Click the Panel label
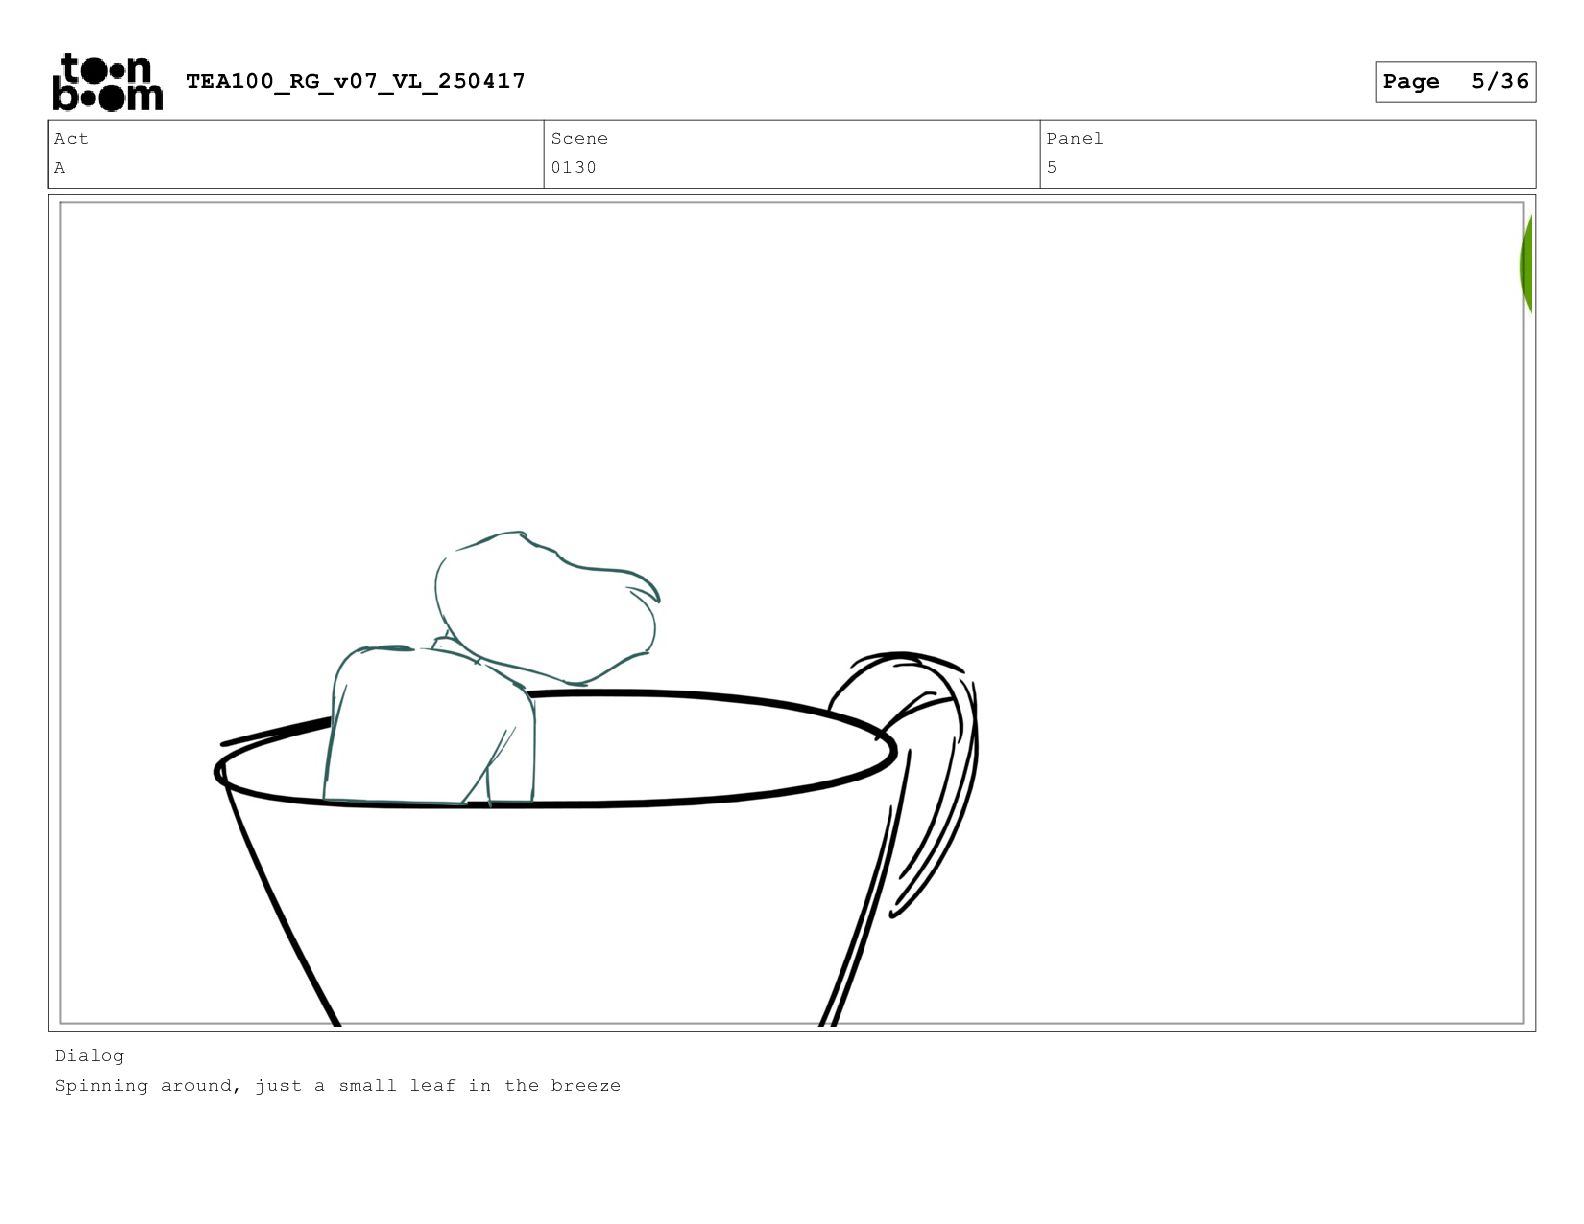1584x1224 pixels. pyautogui.click(x=1075, y=139)
